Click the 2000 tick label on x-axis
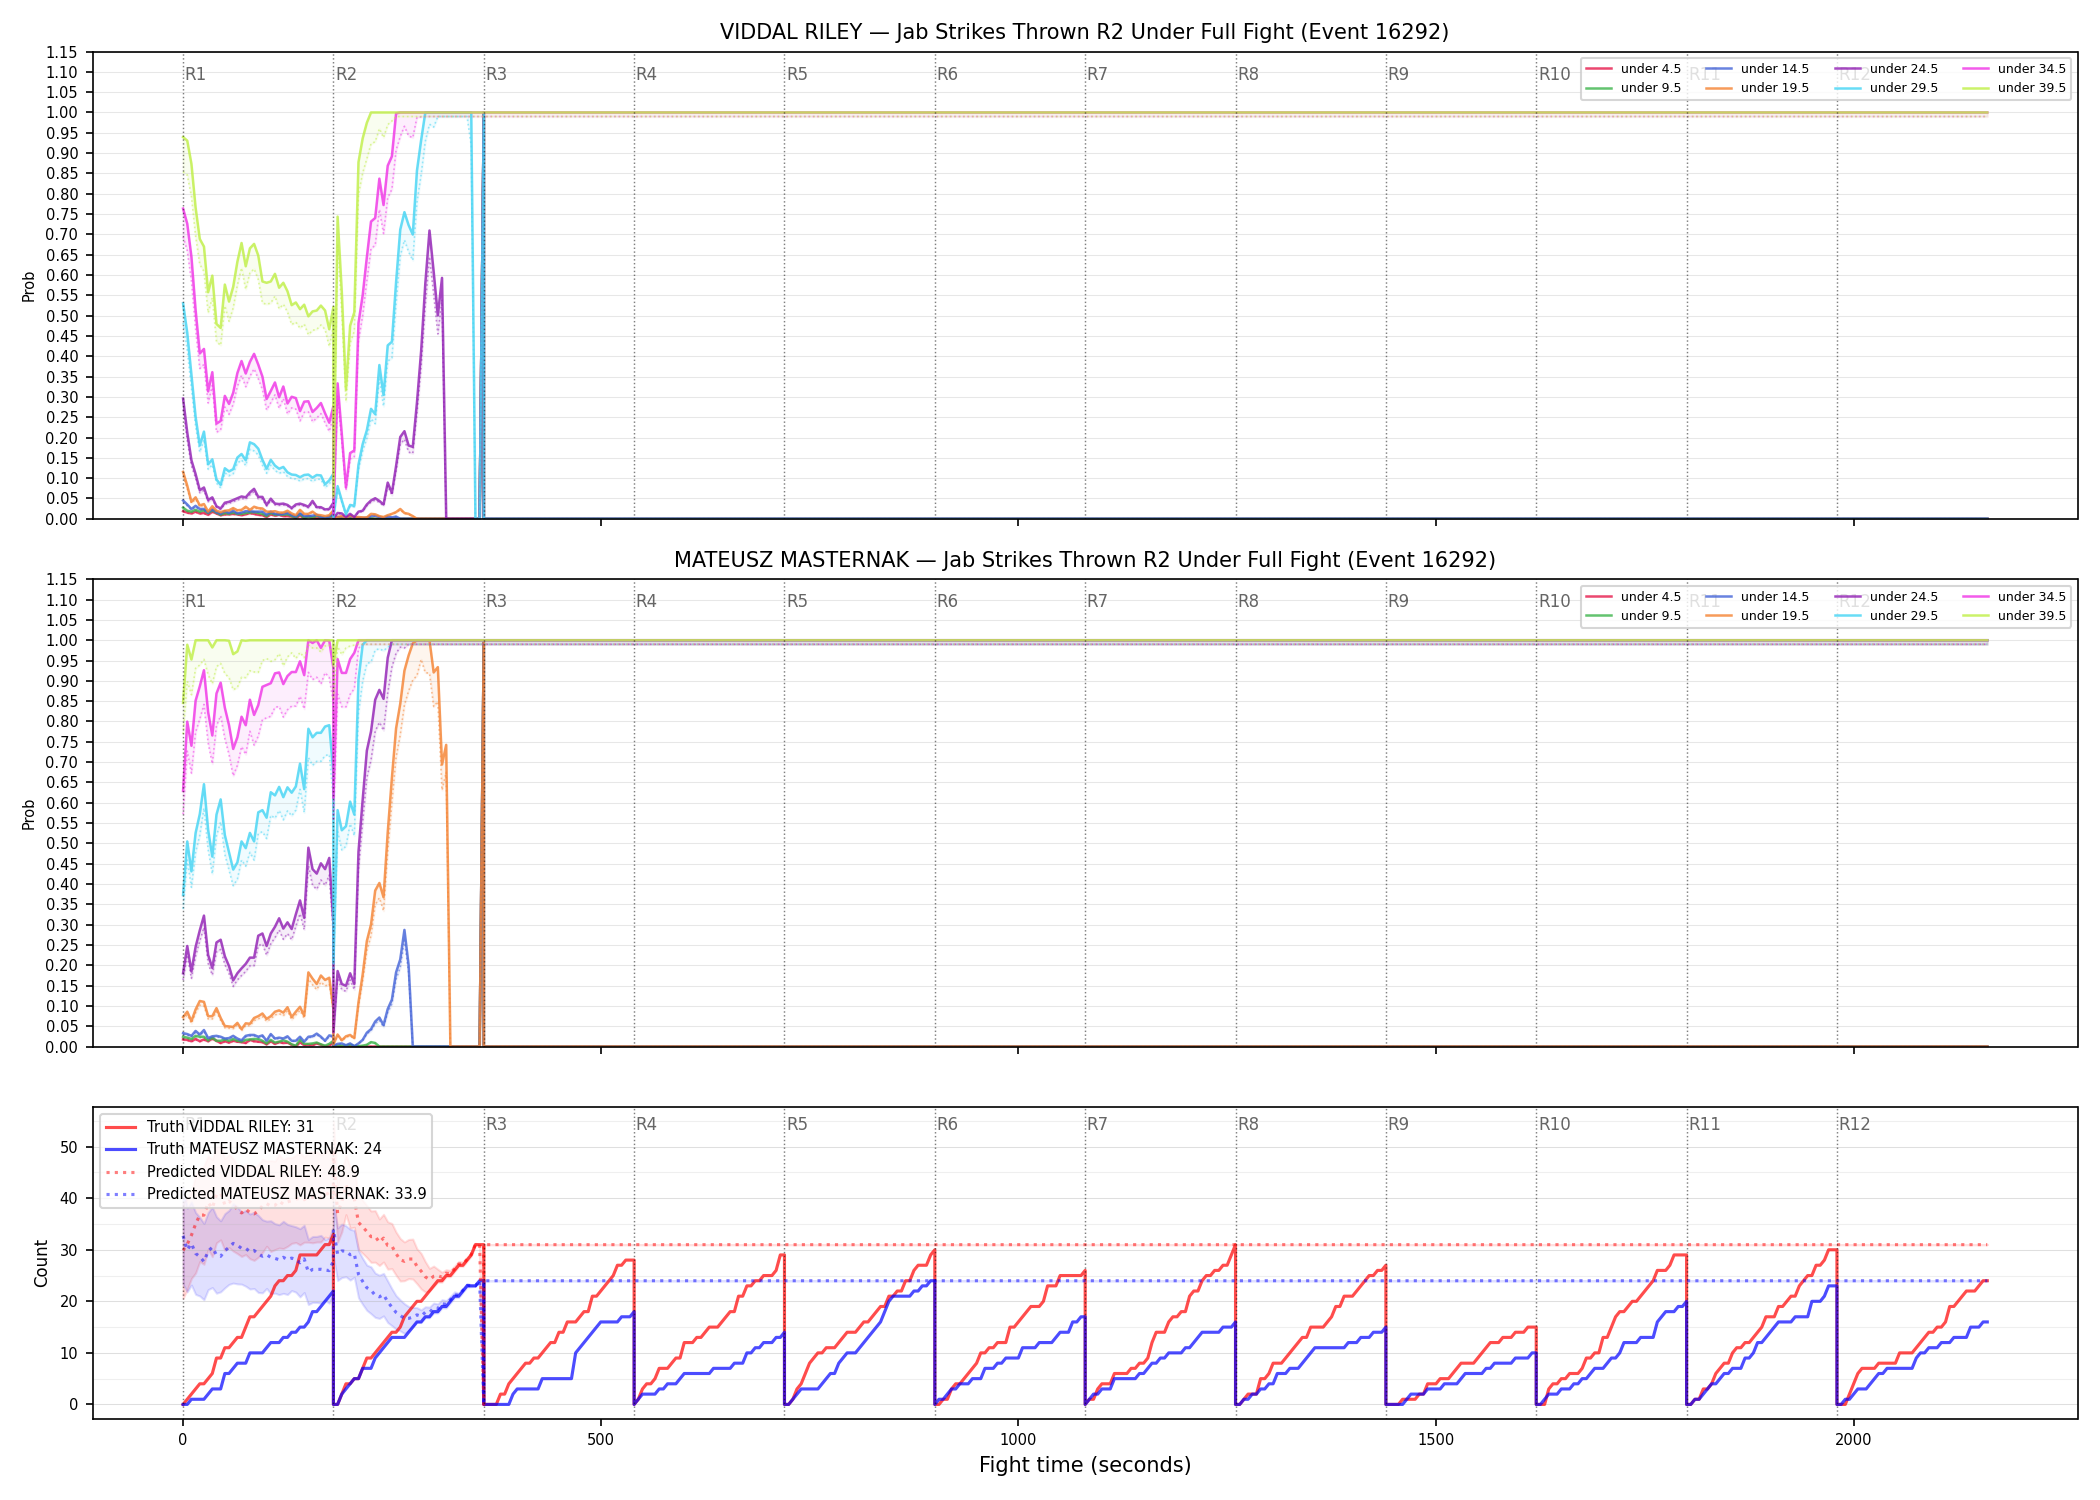Image resolution: width=2100 pixels, height=1500 pixels. click(1853, 1440)
